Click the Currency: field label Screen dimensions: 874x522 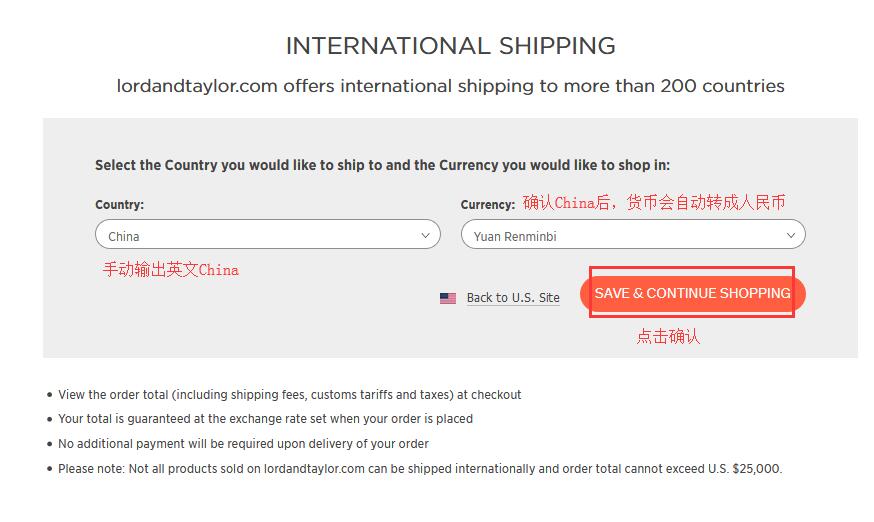488,205
